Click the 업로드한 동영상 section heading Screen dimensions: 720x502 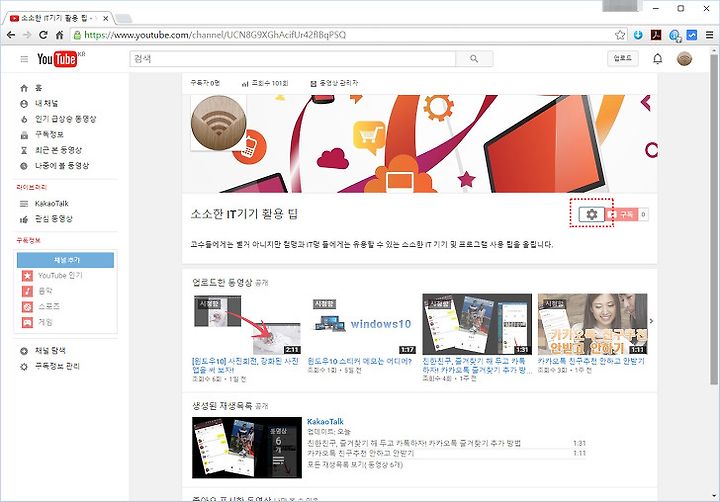(222, 282)
